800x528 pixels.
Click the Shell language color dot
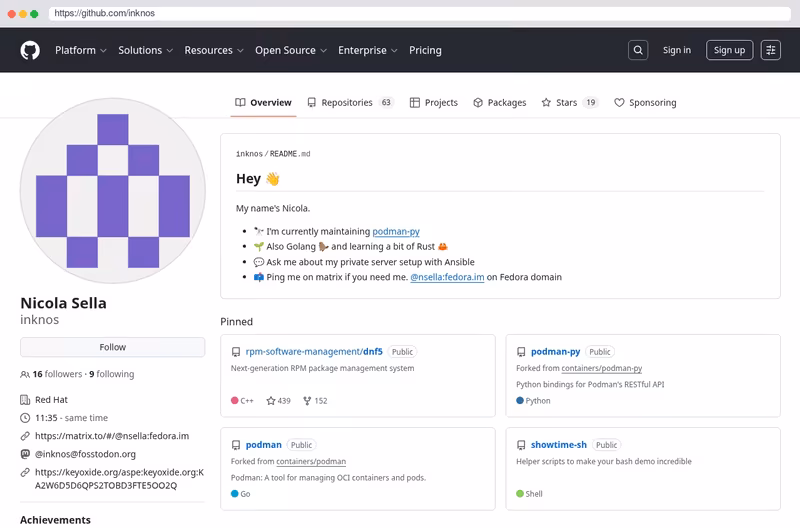pos(520,494)
